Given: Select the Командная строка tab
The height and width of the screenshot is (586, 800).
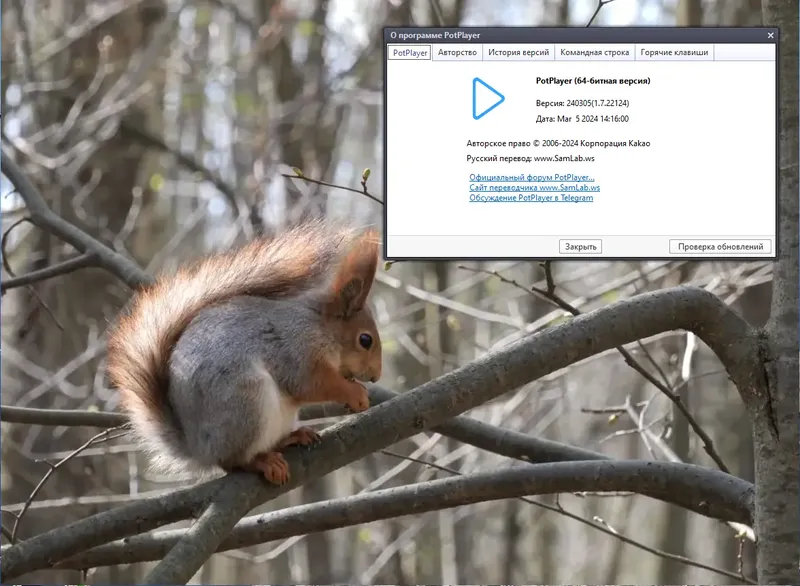Looking at the screenshot, I should pos(594,52).
